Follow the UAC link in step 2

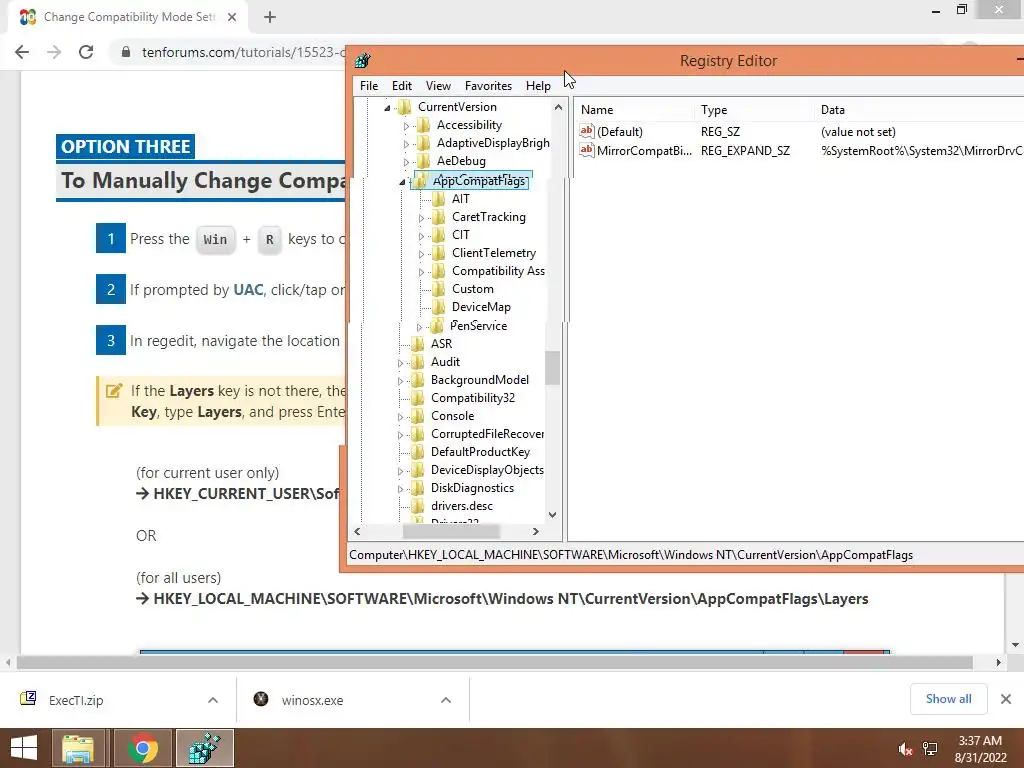(x=249, y=289)
